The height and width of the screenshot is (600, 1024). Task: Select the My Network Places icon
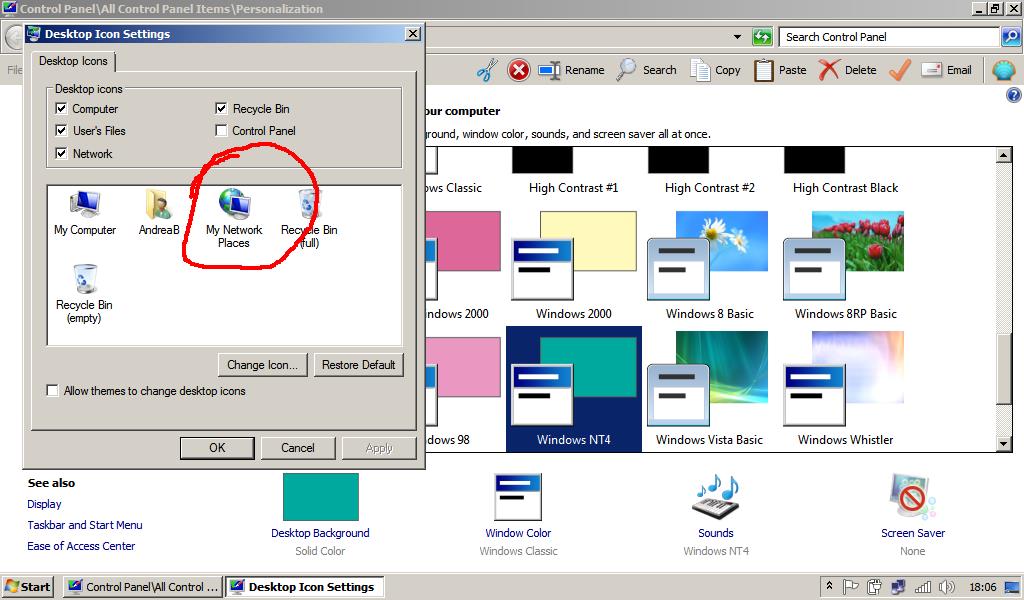[x=234, y=219]
